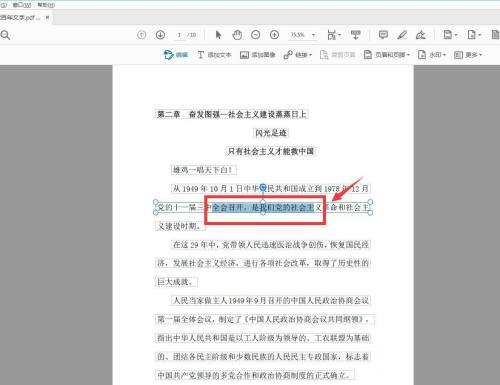
Task: Click the heading 只有社会主义才能救中国
Action: (x=271, y=151)
